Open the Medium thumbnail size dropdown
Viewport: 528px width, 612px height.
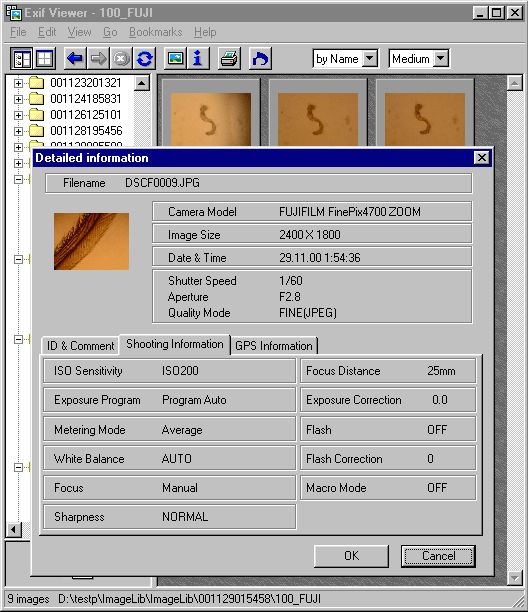pos(441,59)
